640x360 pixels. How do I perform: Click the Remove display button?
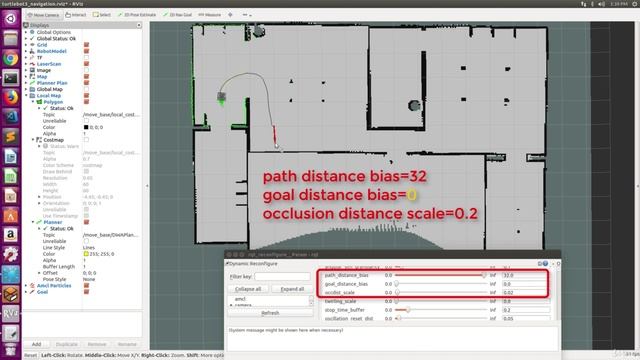(97, 344)
